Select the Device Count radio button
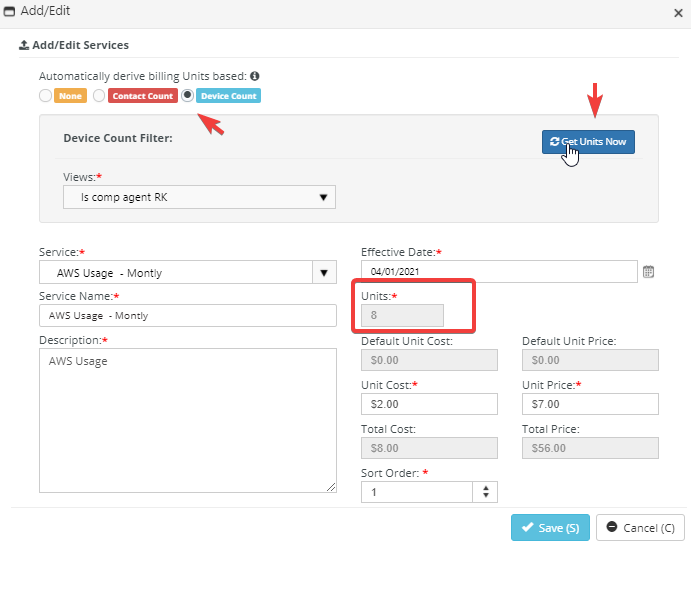This screenshot has width=691, height=599. (x=187, y=96)
